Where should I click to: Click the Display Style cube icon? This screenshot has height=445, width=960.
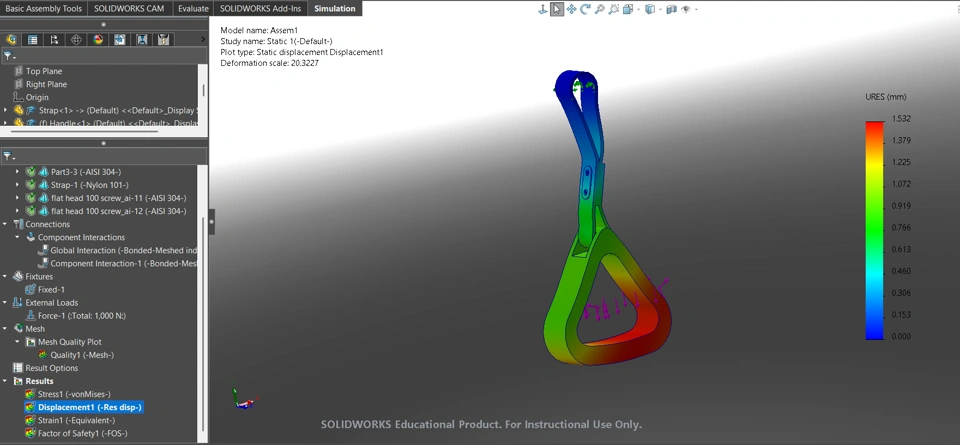[650, 9]
